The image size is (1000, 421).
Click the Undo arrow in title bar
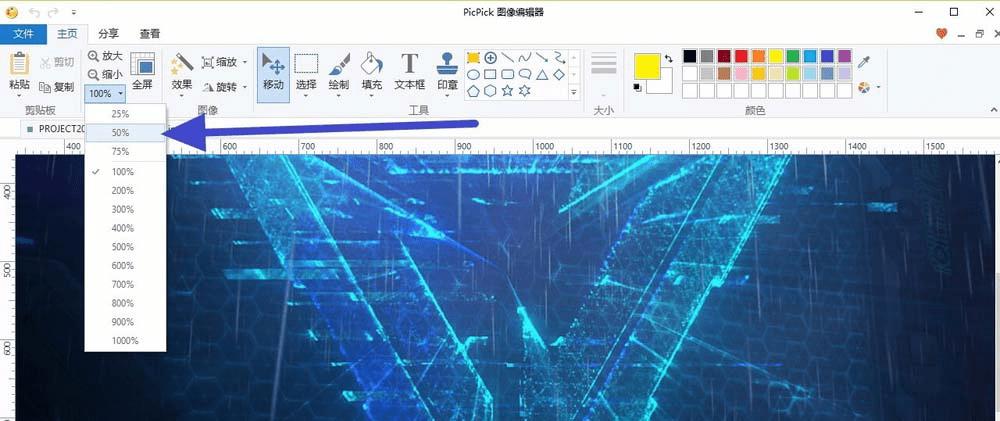[34, 12]
